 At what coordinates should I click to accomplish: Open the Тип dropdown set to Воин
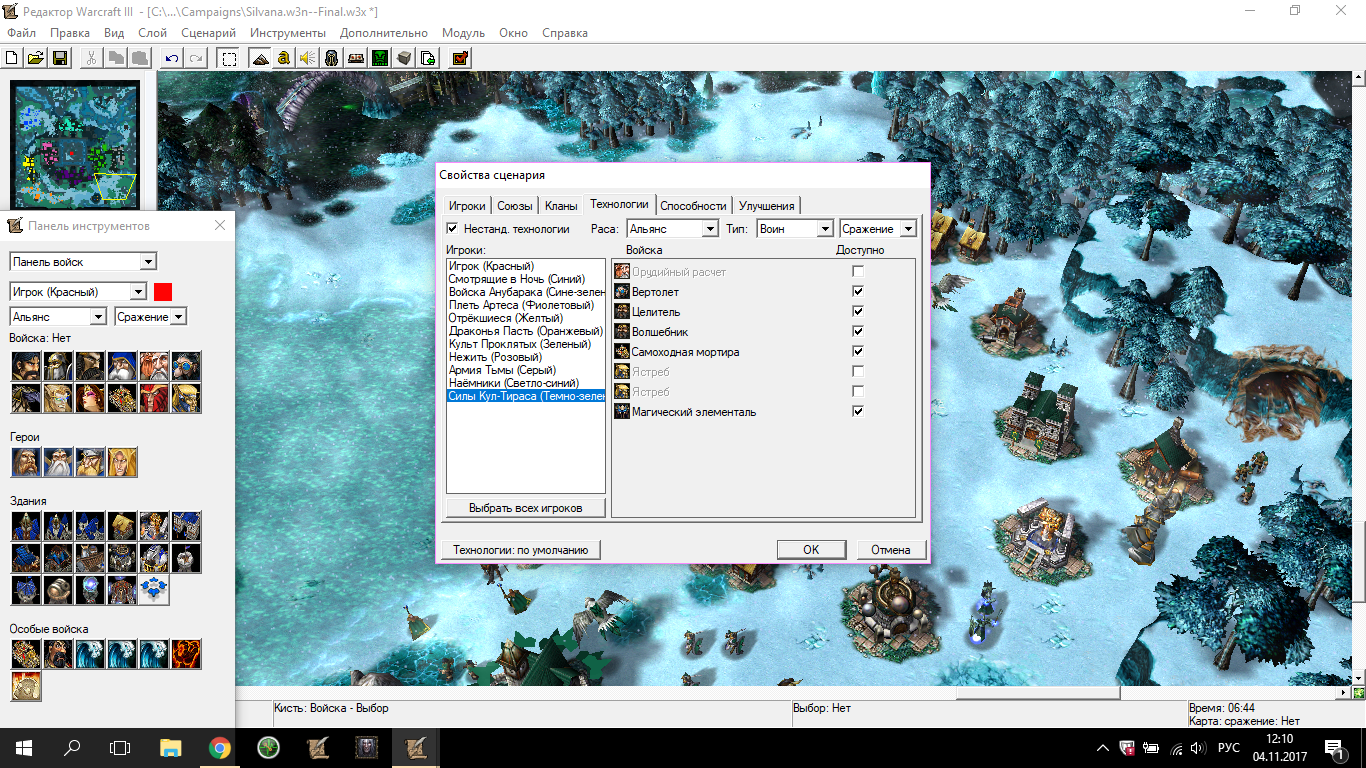pos(795,229)
